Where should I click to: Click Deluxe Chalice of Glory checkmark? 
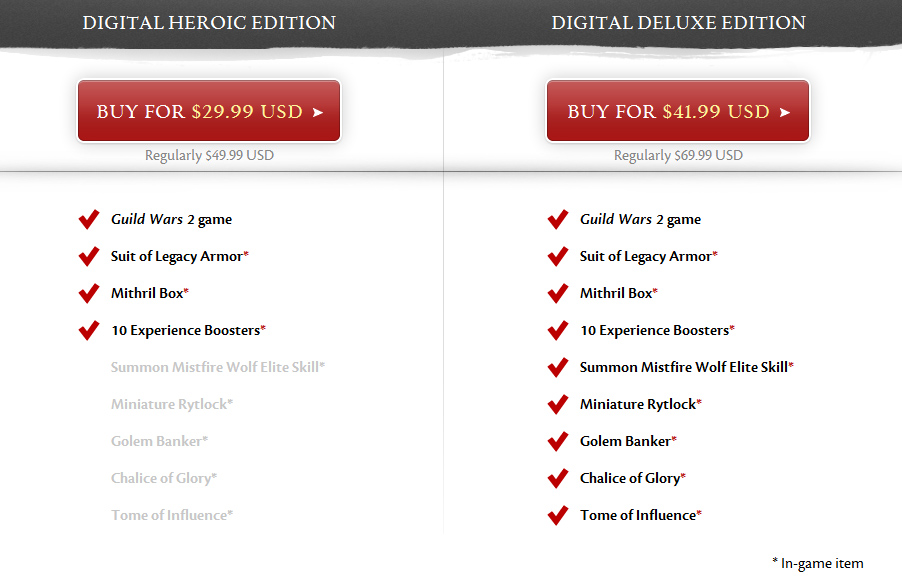[x=558, y=478]
